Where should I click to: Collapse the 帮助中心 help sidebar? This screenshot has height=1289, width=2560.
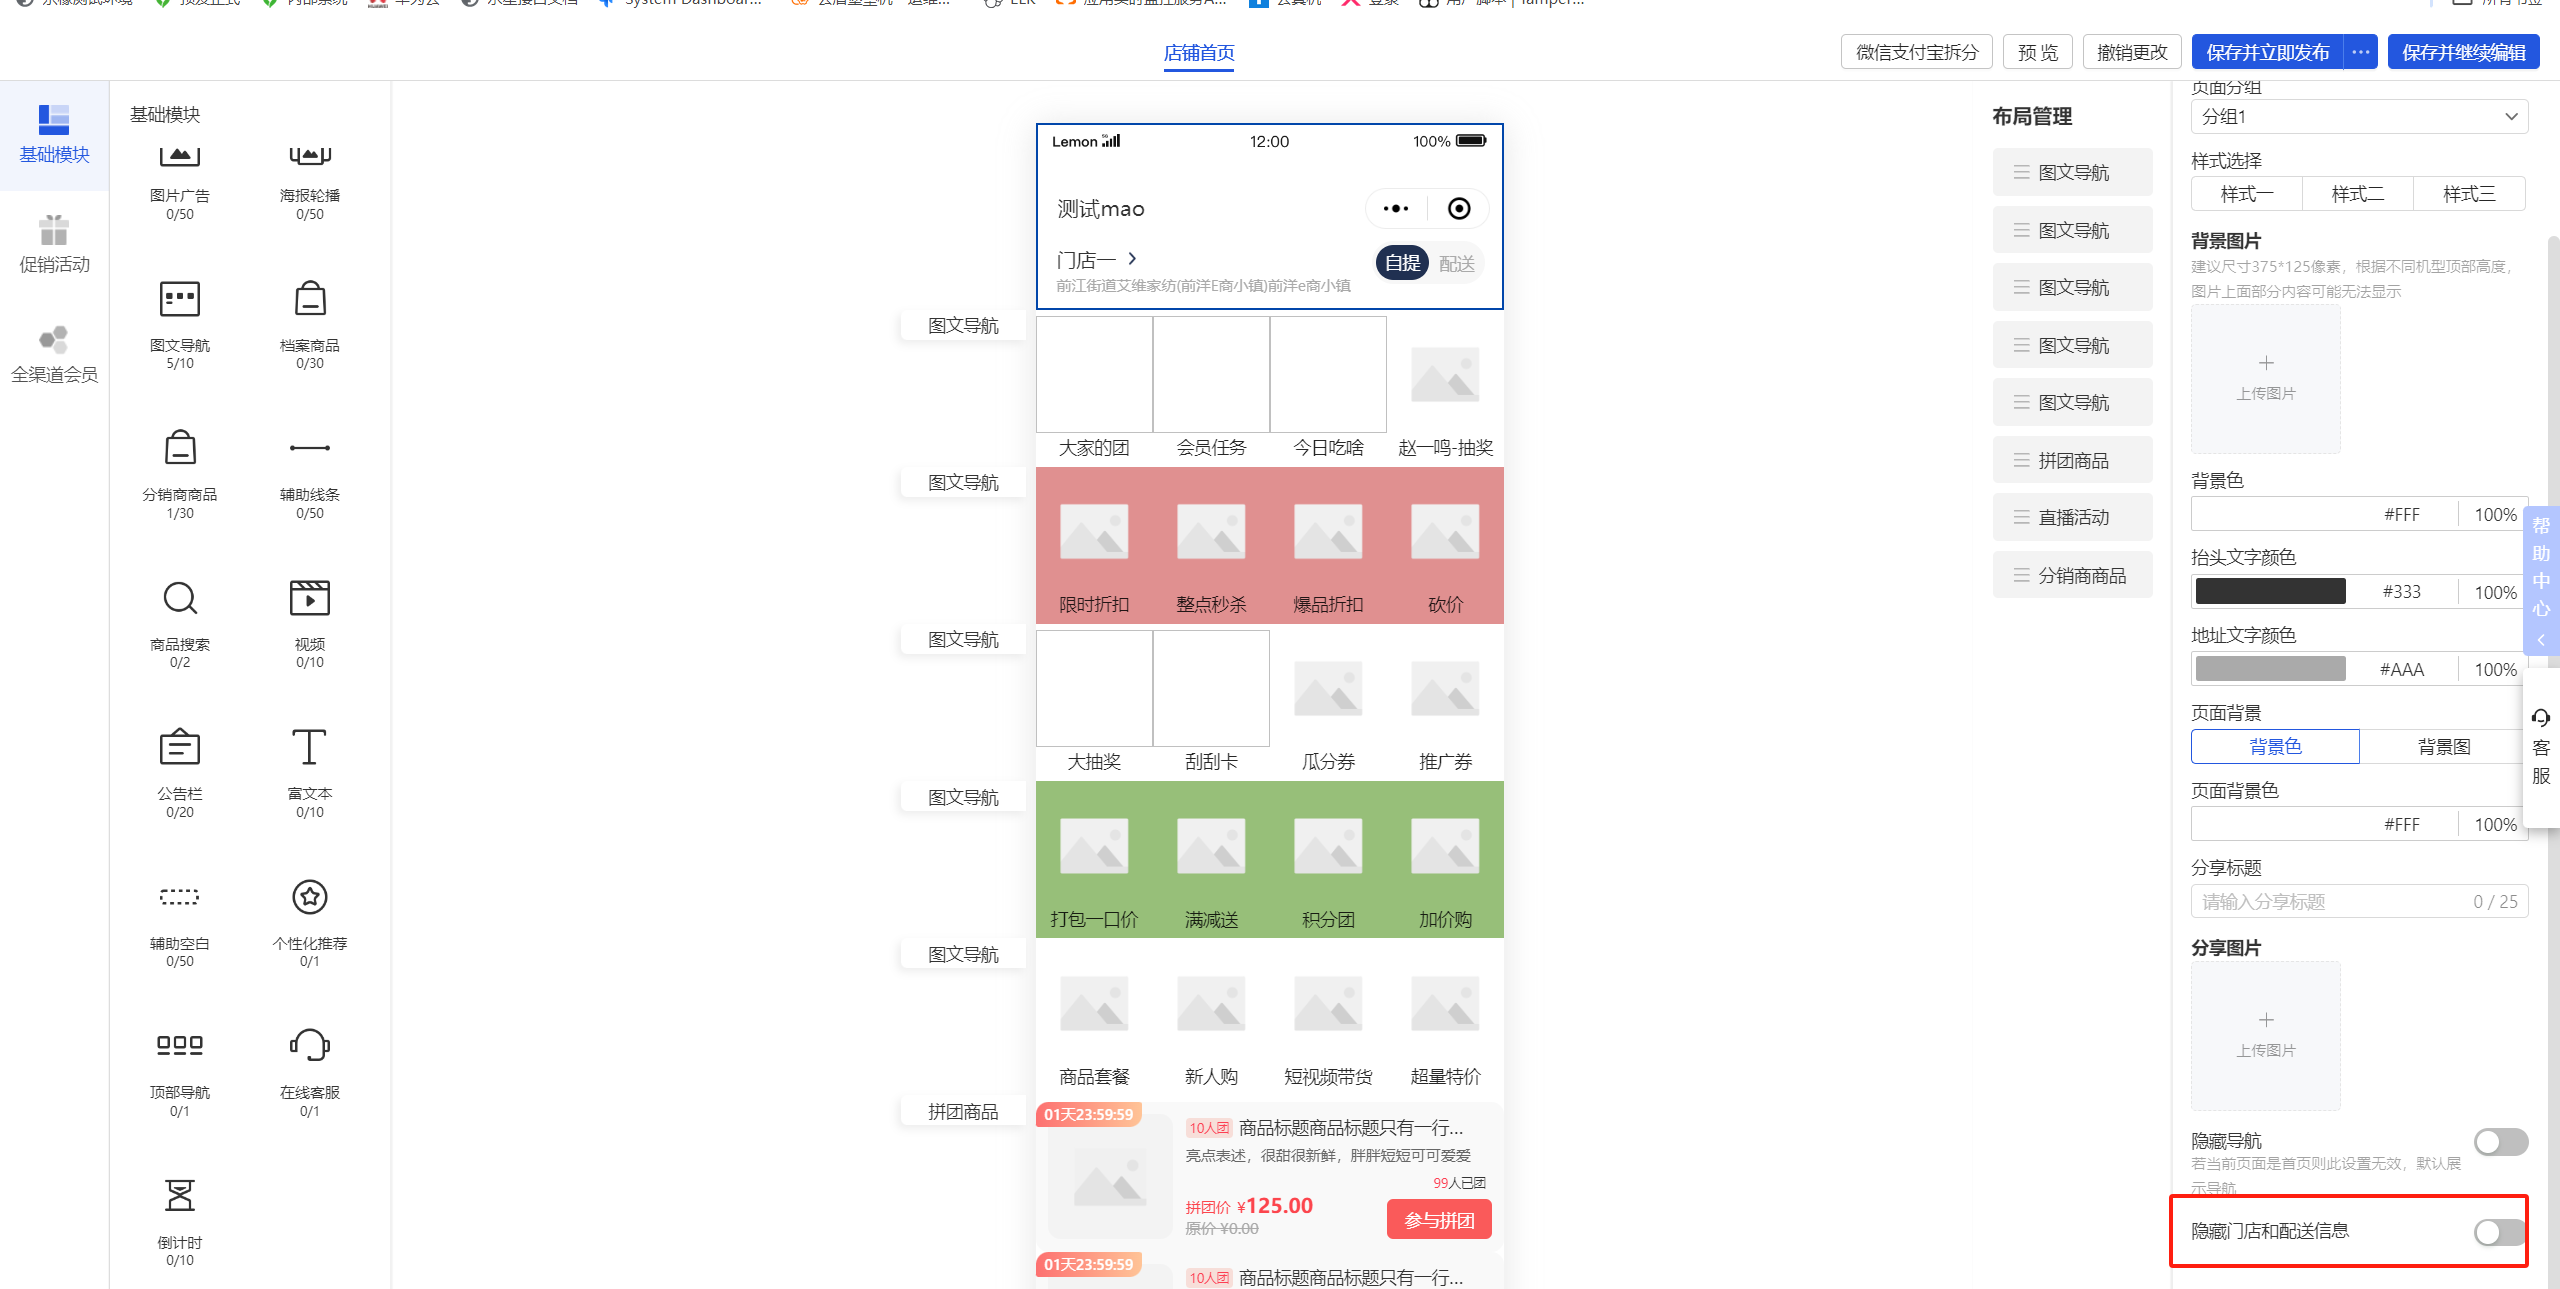2541,640
